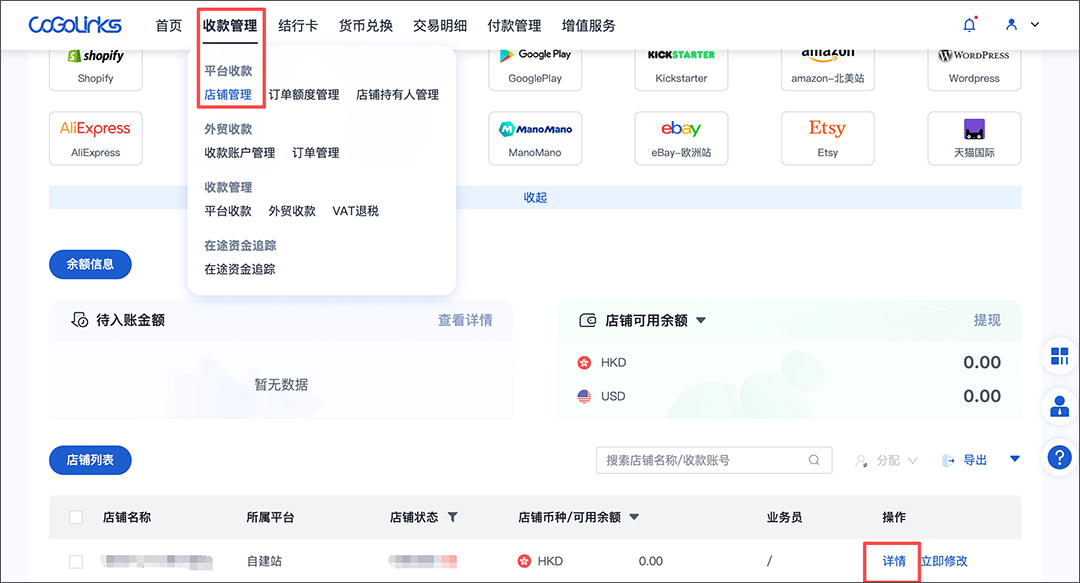Click the 详情 link in store row

(x=894, y=561)
